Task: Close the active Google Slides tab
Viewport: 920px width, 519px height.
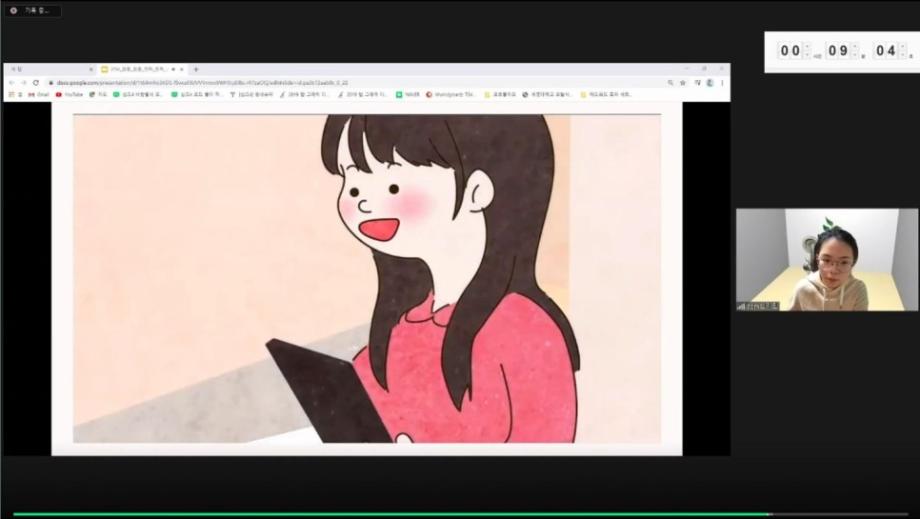Action: pos(182,69)
